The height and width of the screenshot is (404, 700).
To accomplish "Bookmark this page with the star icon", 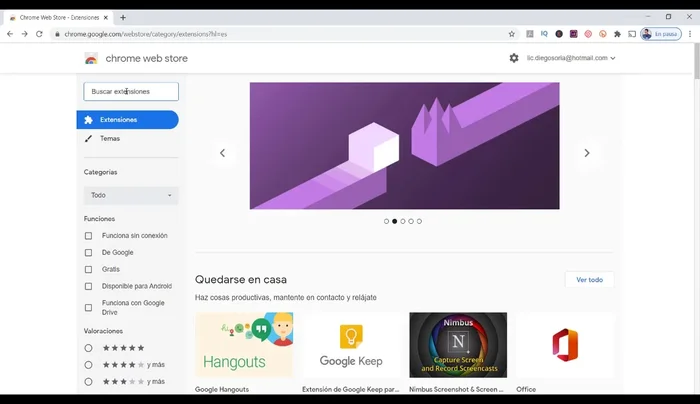I will coord(512,34).
